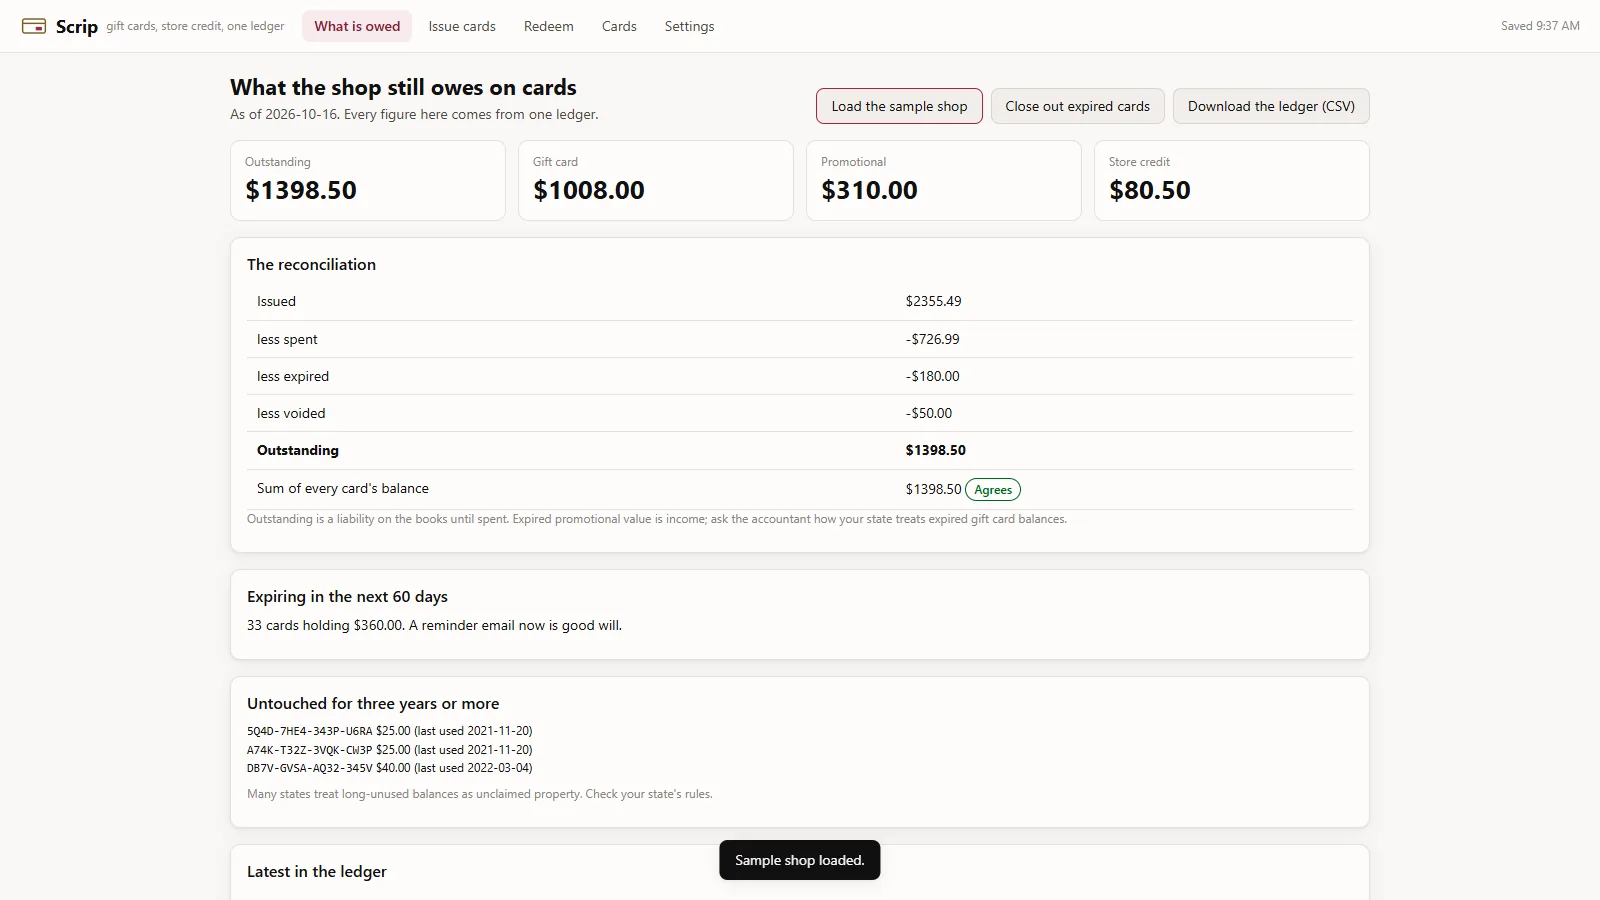This screenshot has height=900, width=1600.
Task: Open the Cards tab
Action: [619, 26]
